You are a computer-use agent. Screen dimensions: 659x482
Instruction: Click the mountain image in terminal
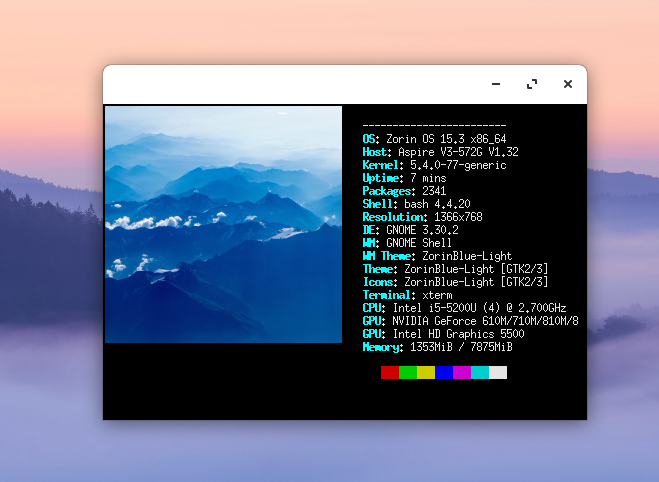pyautogui.click(x=223, y=225)
